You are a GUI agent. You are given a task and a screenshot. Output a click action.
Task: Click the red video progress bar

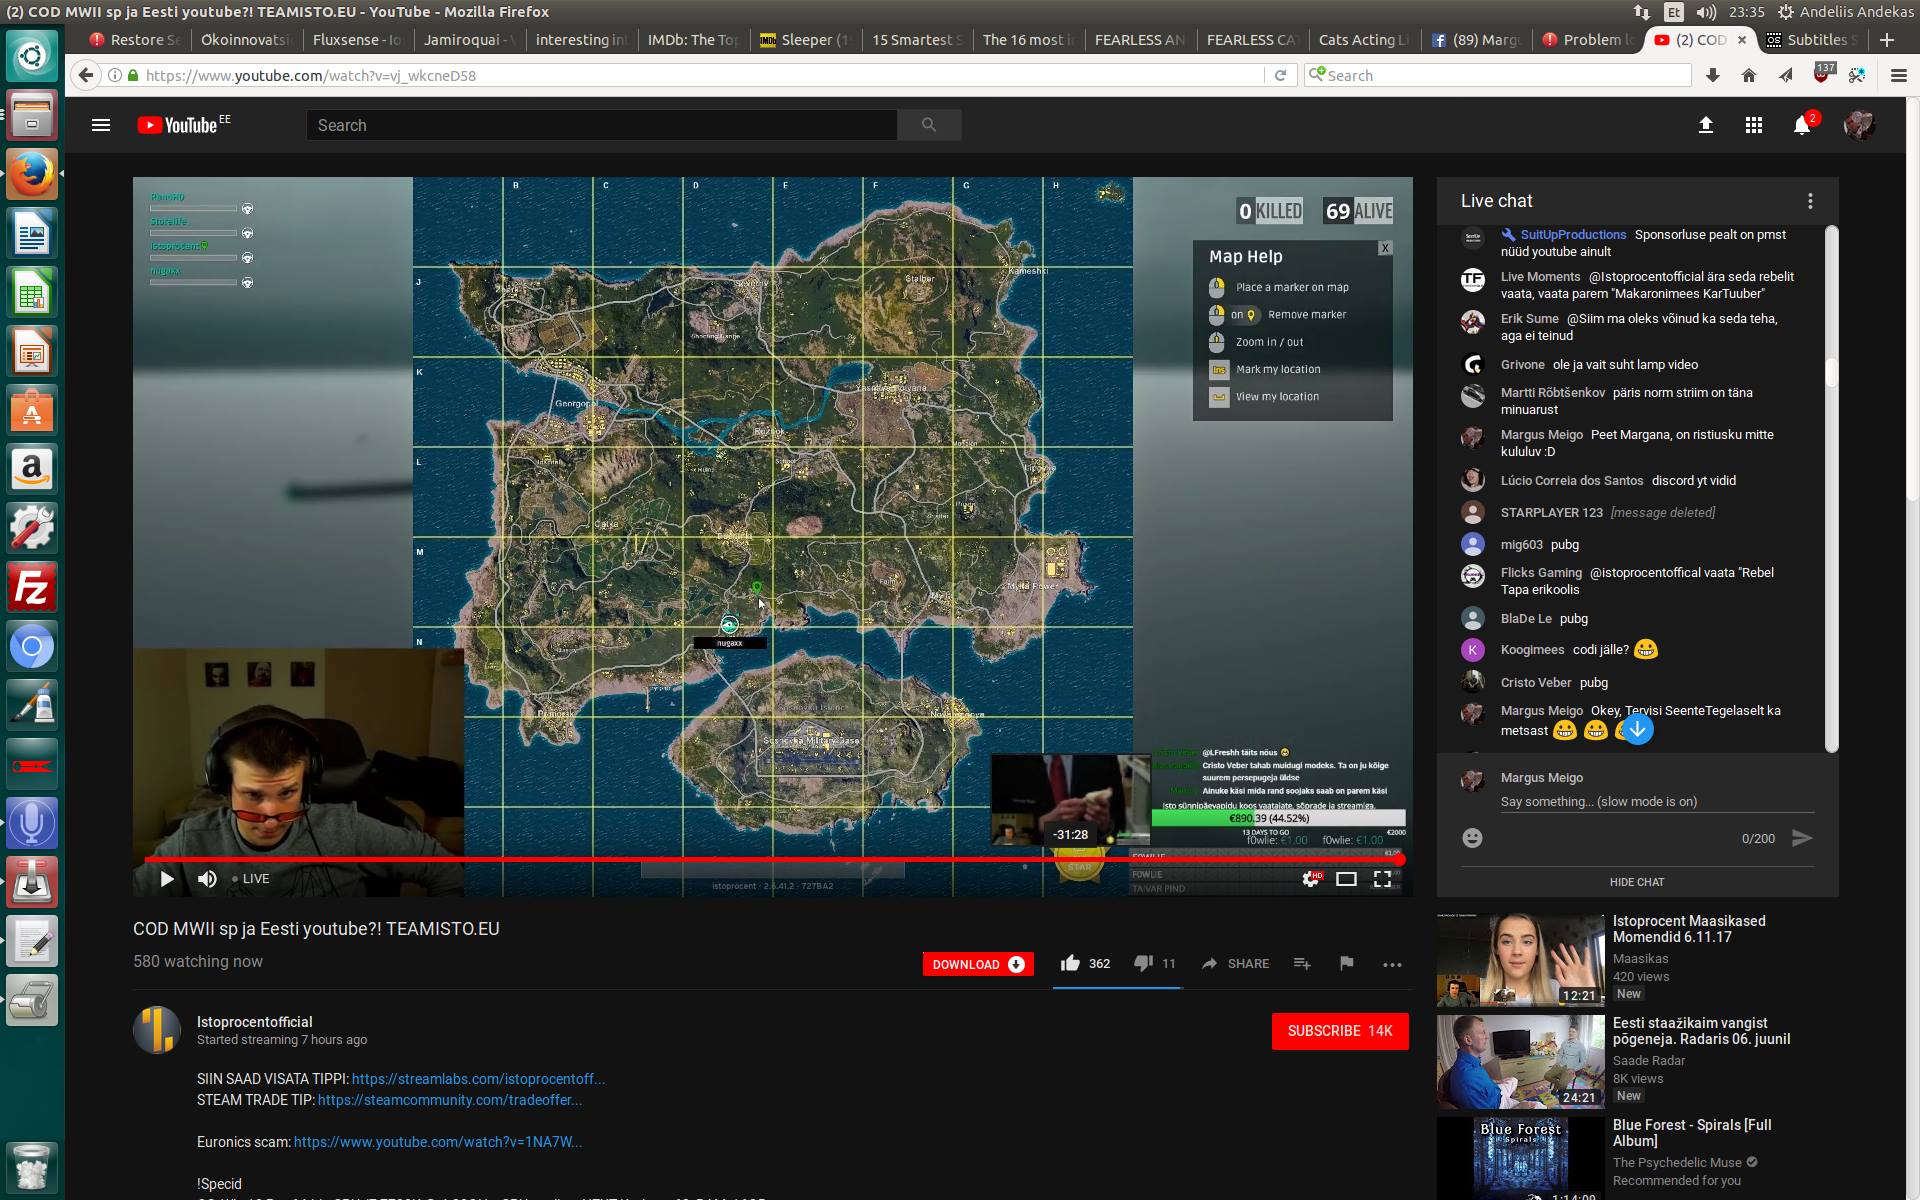pos(770,859)
